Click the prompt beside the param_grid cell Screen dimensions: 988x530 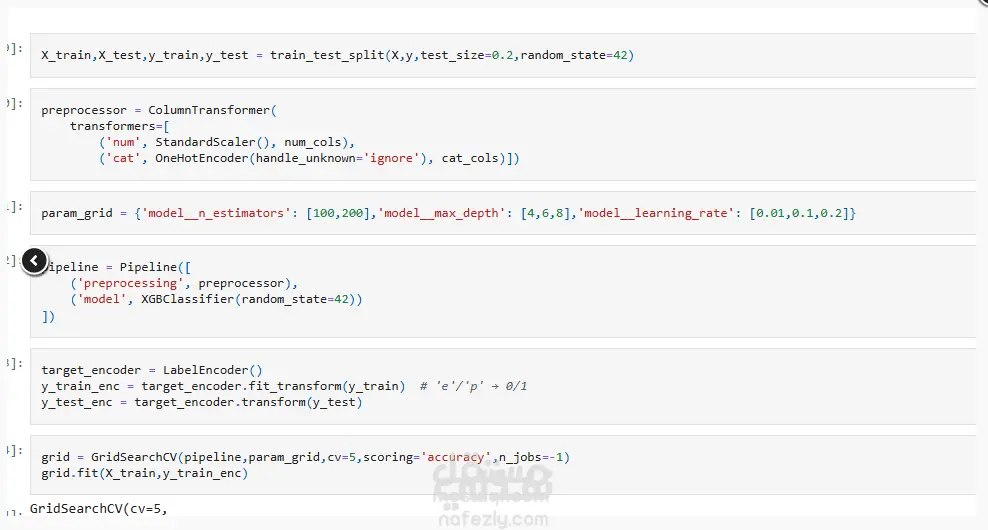[x=14, y=206]
